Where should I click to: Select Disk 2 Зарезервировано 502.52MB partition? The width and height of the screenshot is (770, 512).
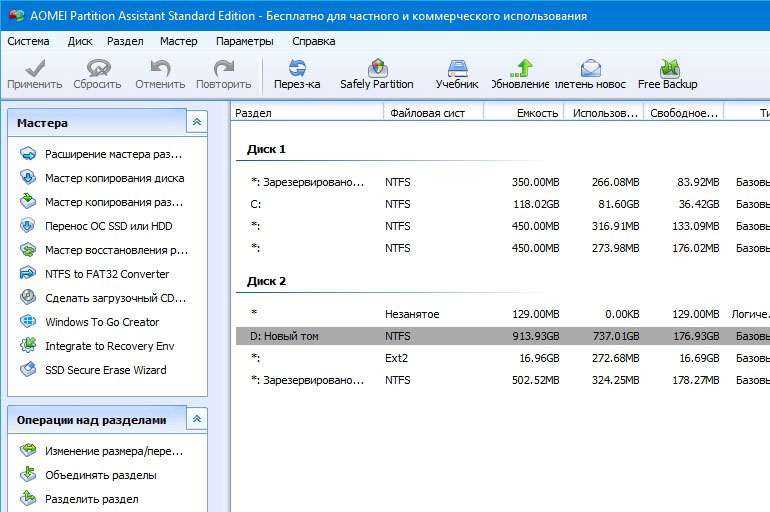[503, 380]
